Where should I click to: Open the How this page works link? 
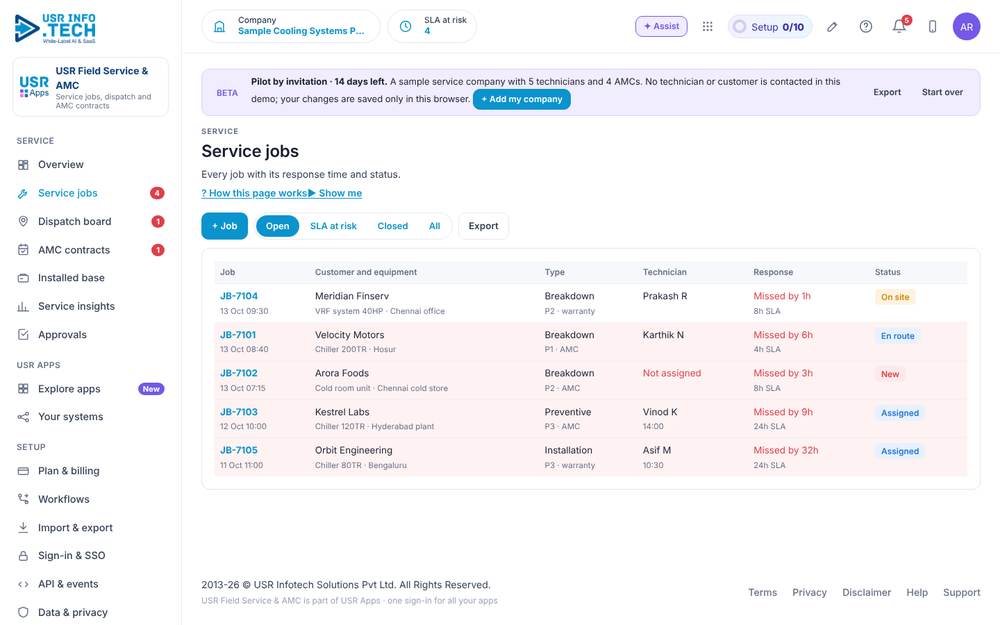(x=254, y=193)
